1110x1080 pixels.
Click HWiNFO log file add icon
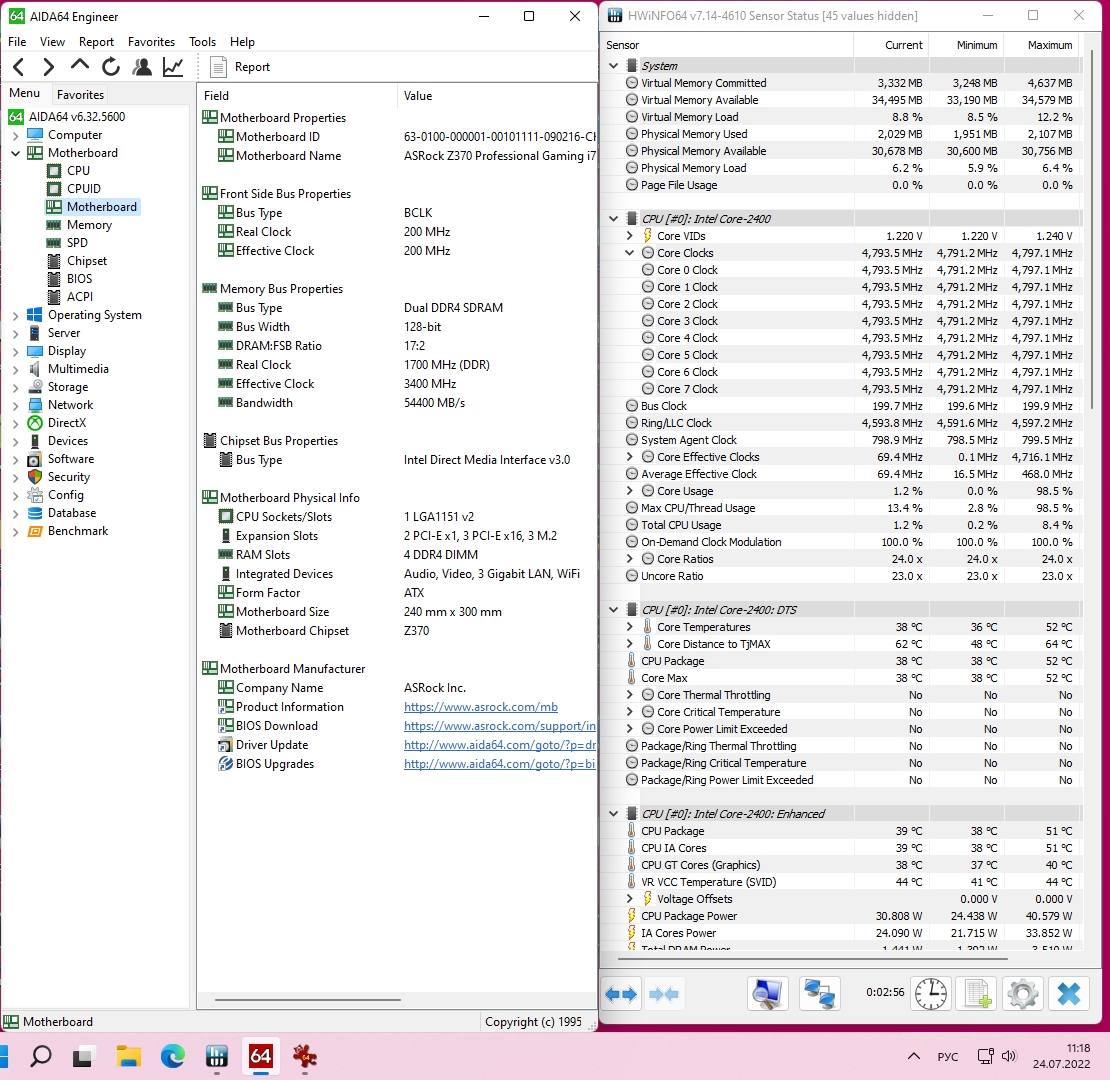click(x=977, y=994)
